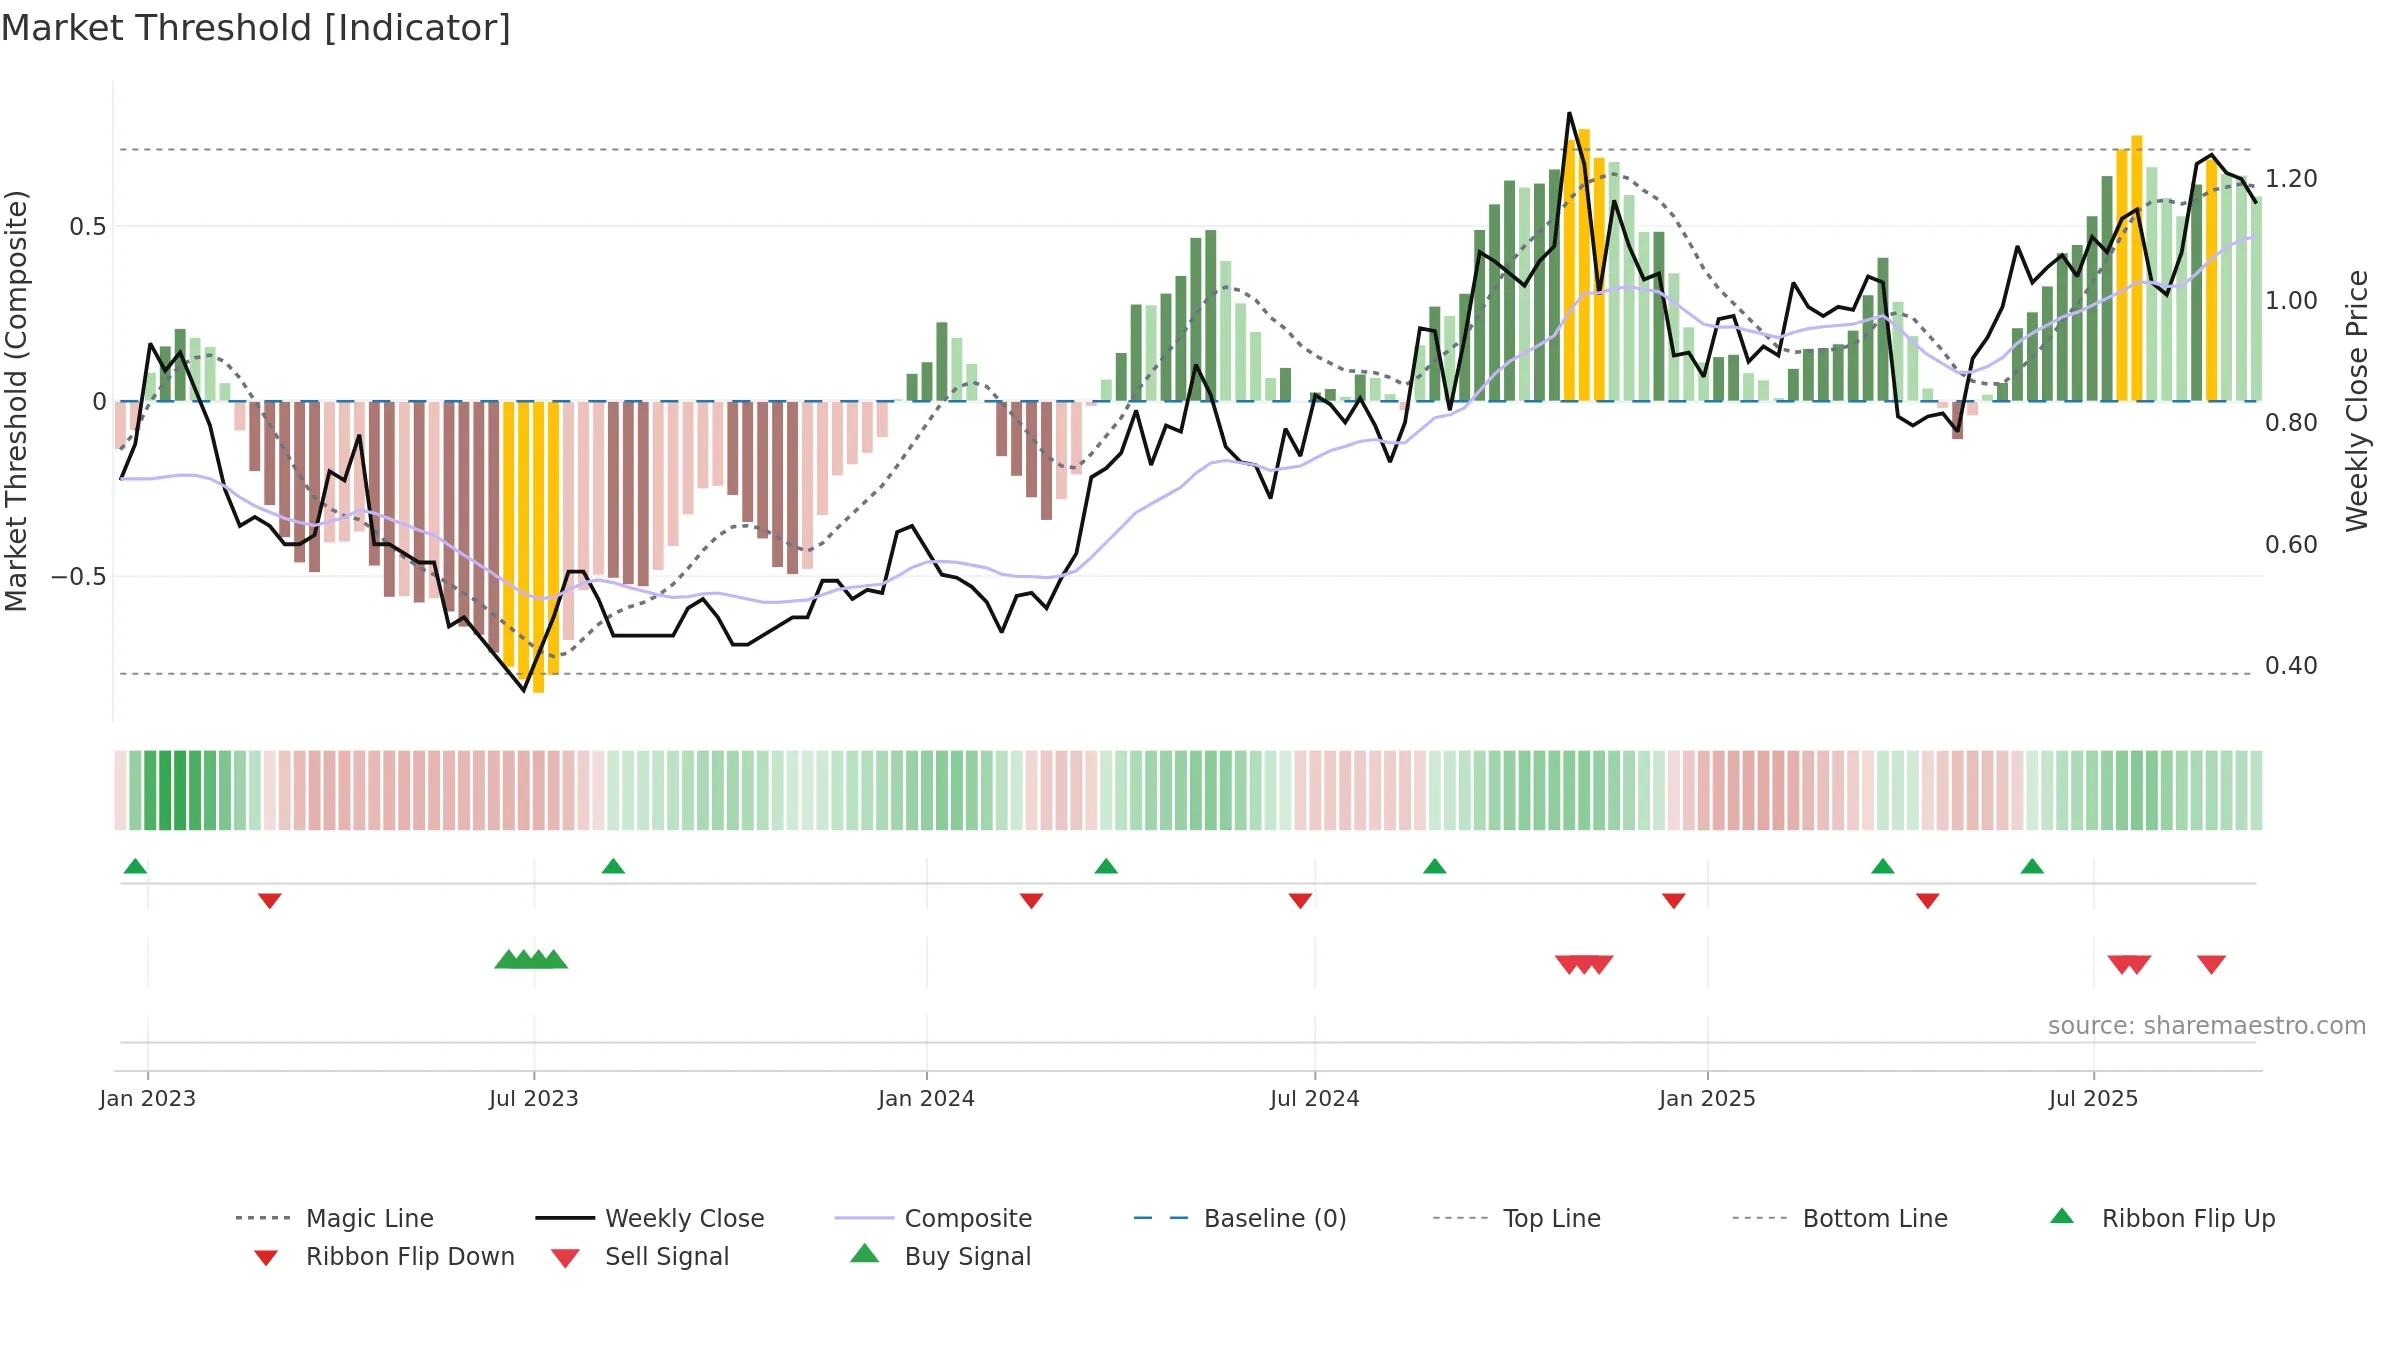Toggle the Baseline (0) legend entry
Viewport: 2400px width, 1350px height.
coord(1240,1218)
